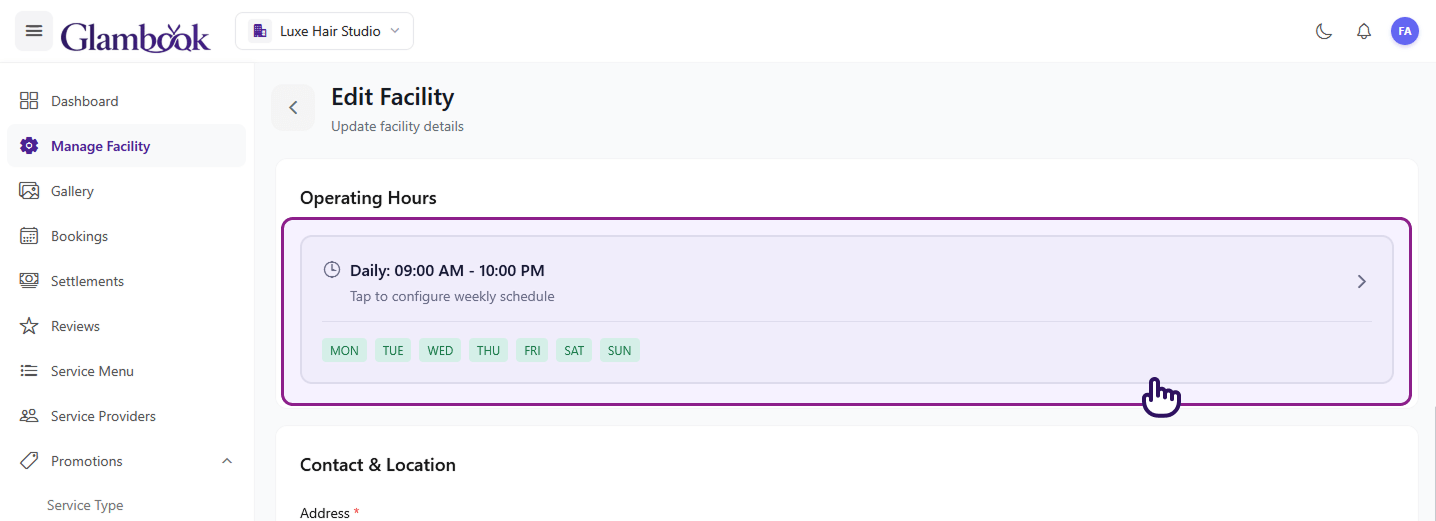Click the Service Menu list icon
This screenshot has height=521, width=1436.
(x=29, y=371)
